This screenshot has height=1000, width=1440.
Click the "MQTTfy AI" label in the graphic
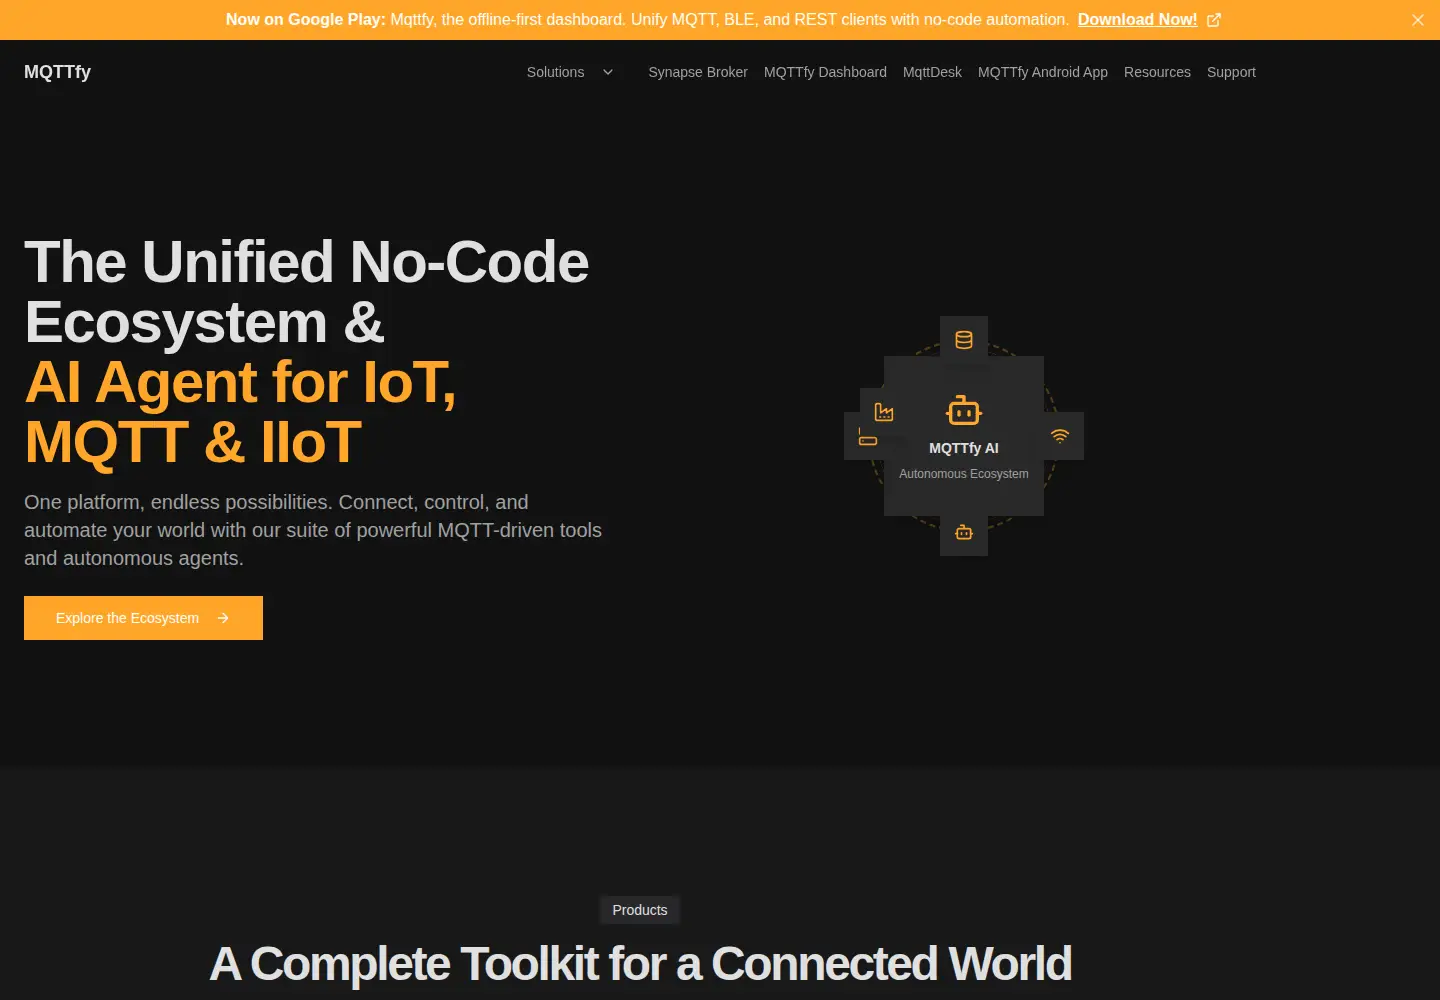(964, 448)
